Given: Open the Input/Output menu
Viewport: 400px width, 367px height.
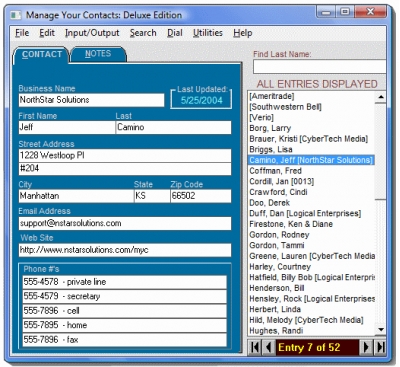Looking at the screenshot, I should (92, 33).
